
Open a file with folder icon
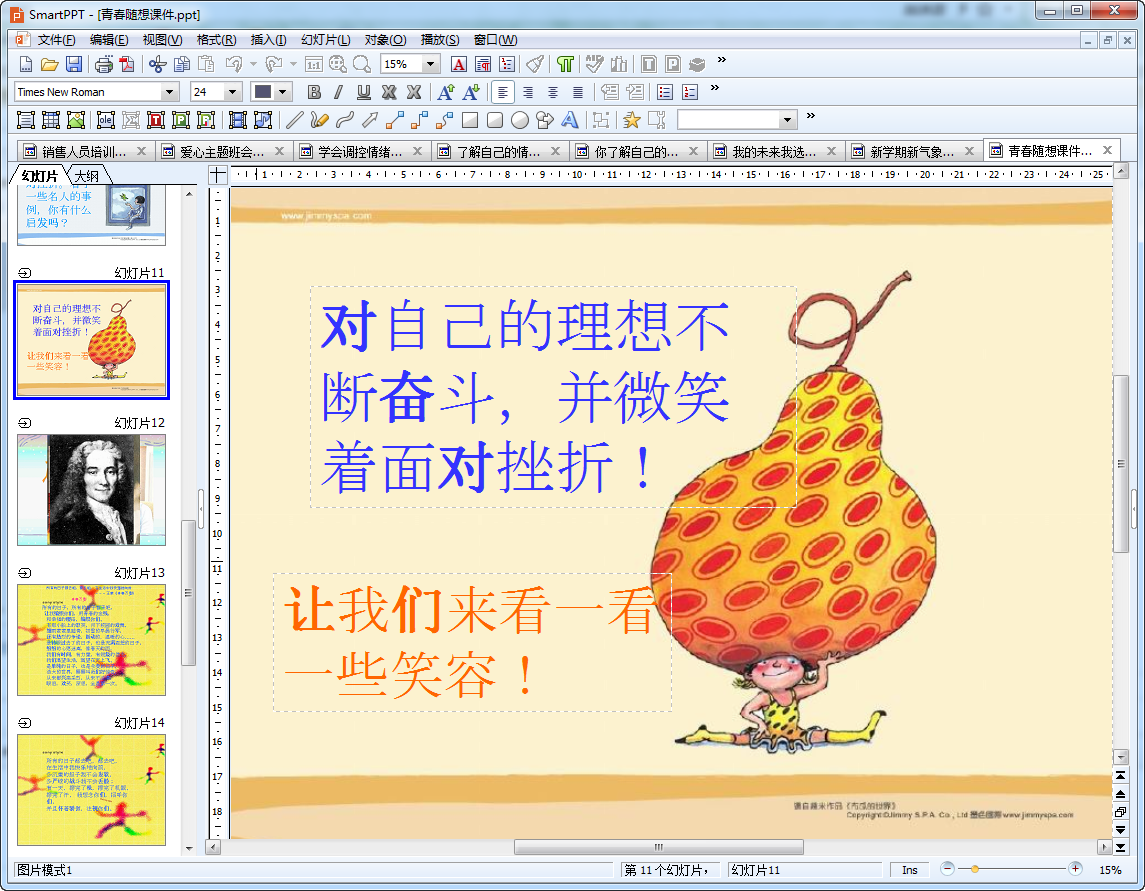coord(50,64)
